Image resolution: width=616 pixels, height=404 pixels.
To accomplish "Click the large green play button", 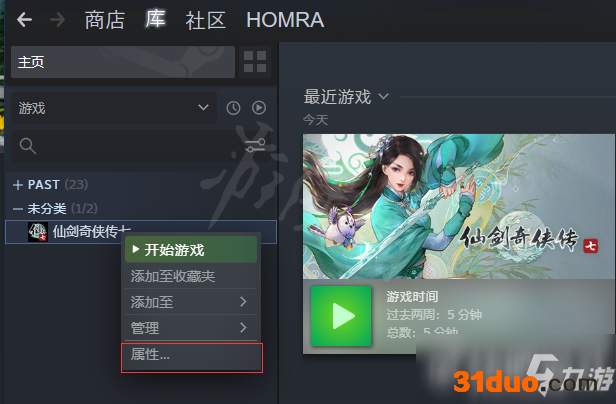I will (341, 316).
